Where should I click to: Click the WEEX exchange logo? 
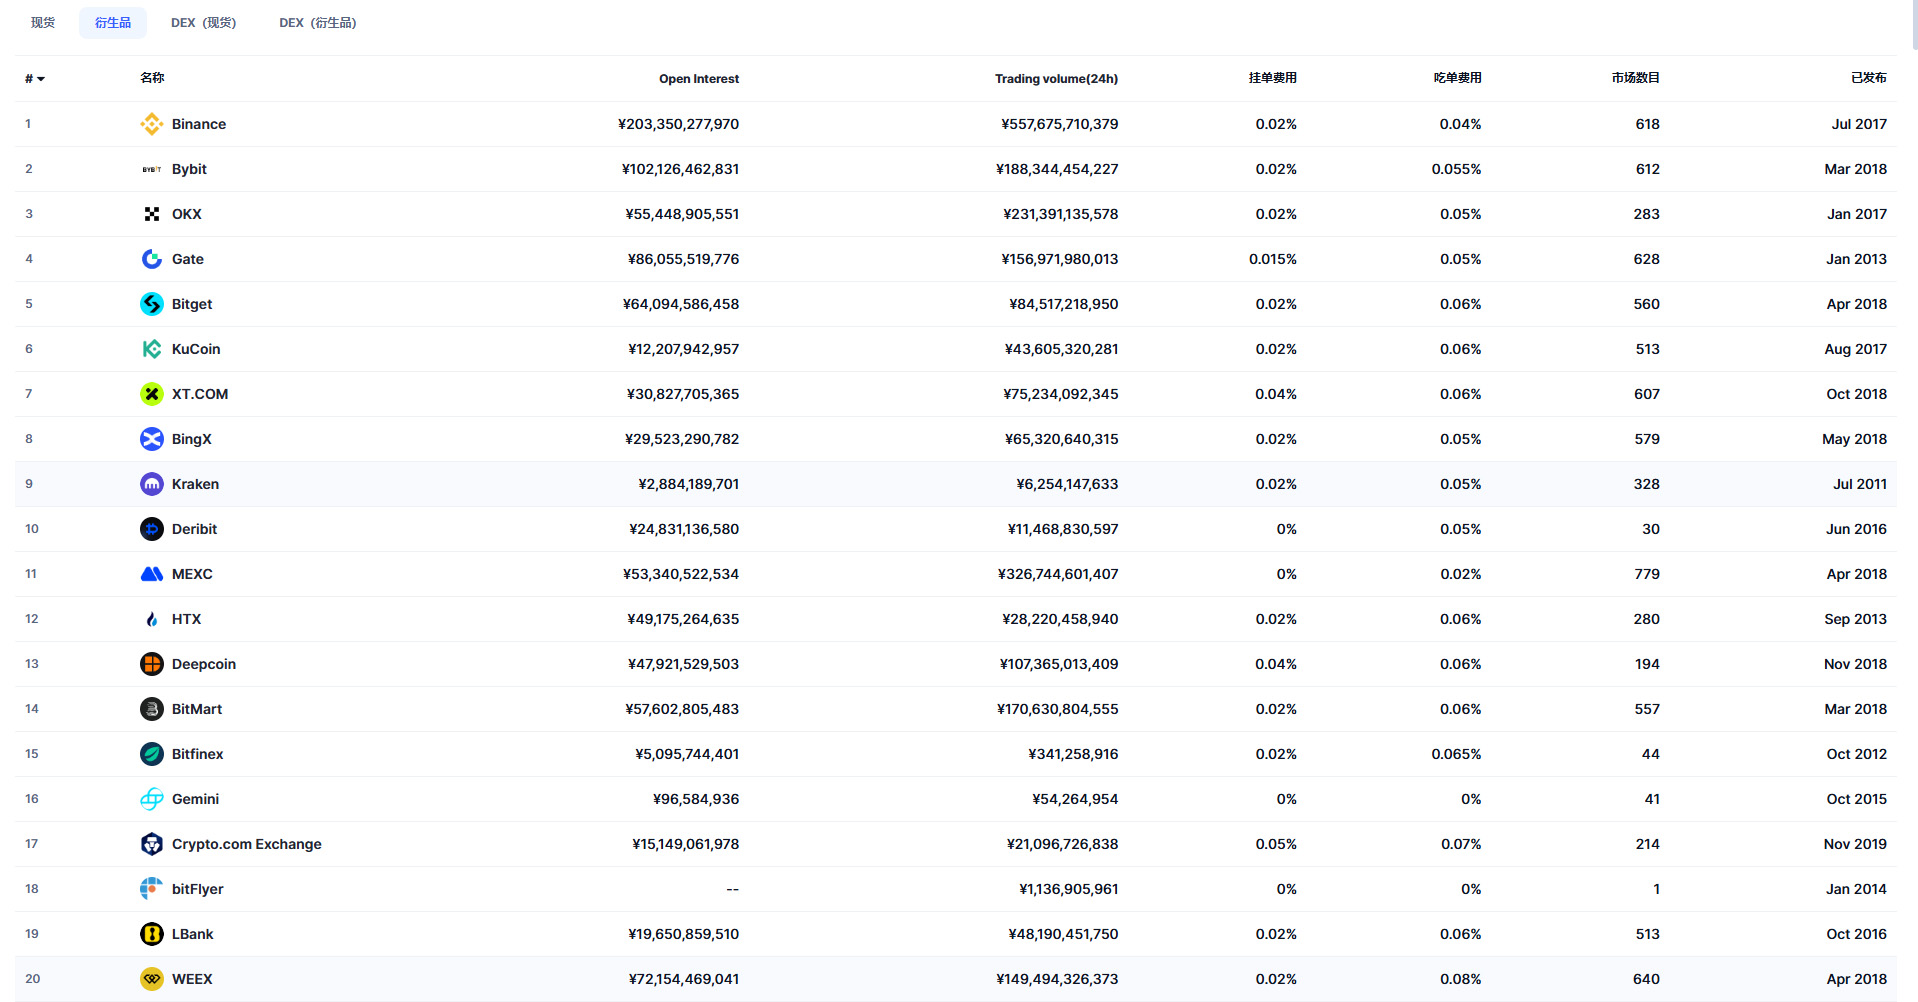(151, 979)
